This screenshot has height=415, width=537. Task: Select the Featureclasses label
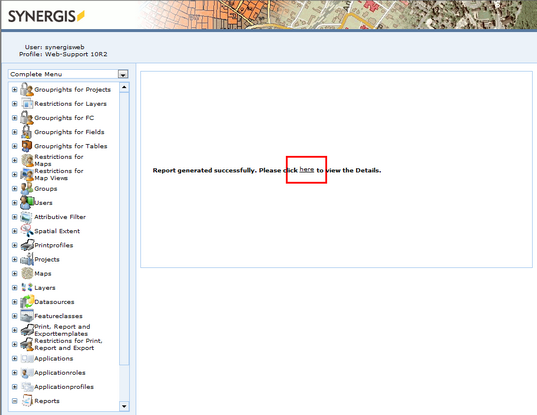pos(58,316)
